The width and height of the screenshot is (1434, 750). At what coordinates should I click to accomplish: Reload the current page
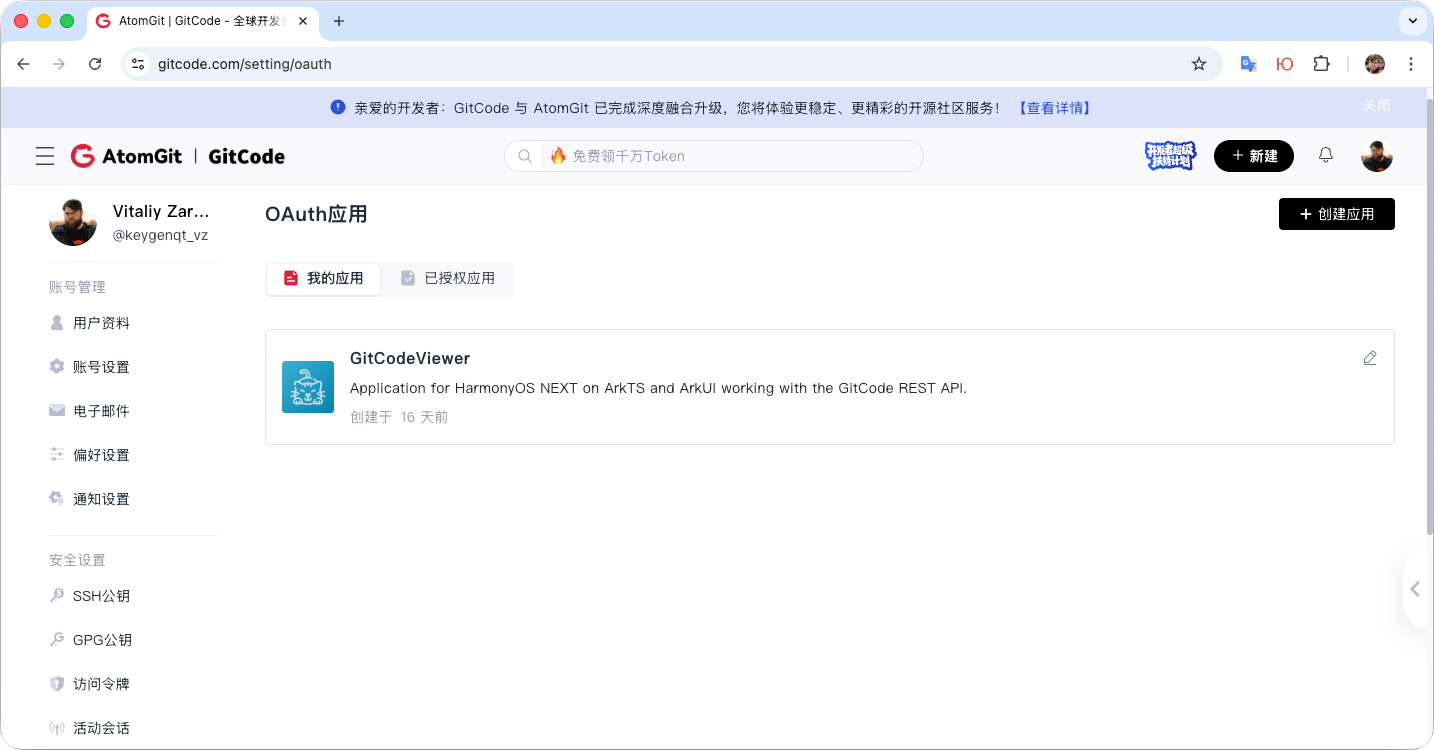(x=95, y=64)
